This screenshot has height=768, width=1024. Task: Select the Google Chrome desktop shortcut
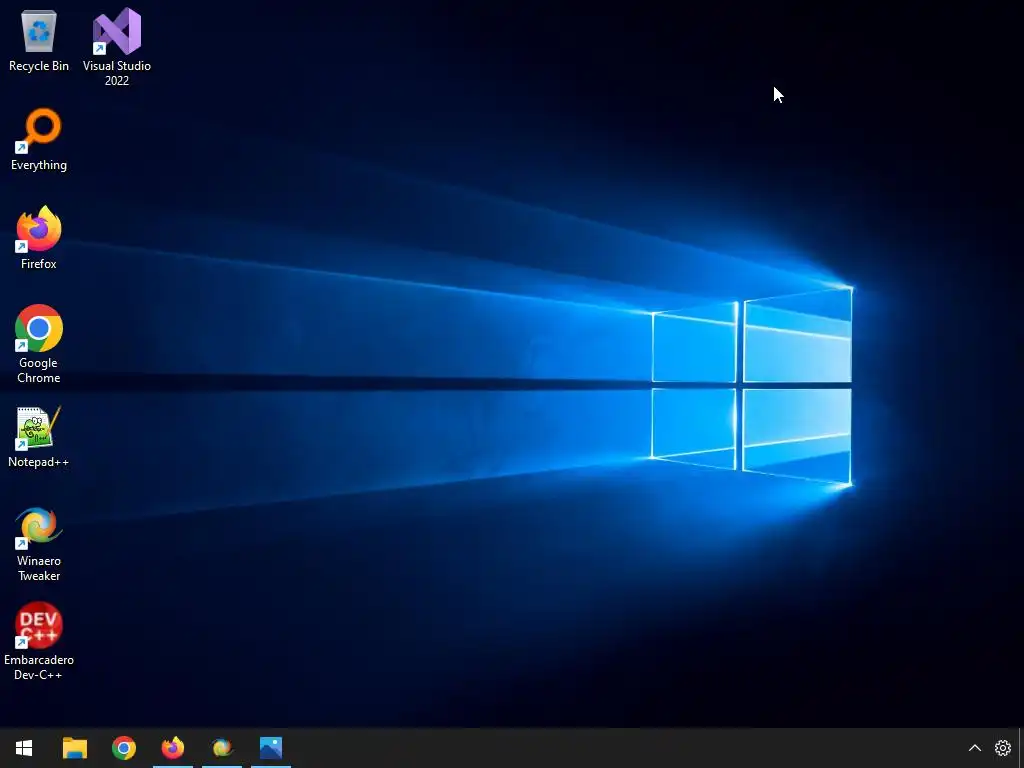tap(39, 344)
